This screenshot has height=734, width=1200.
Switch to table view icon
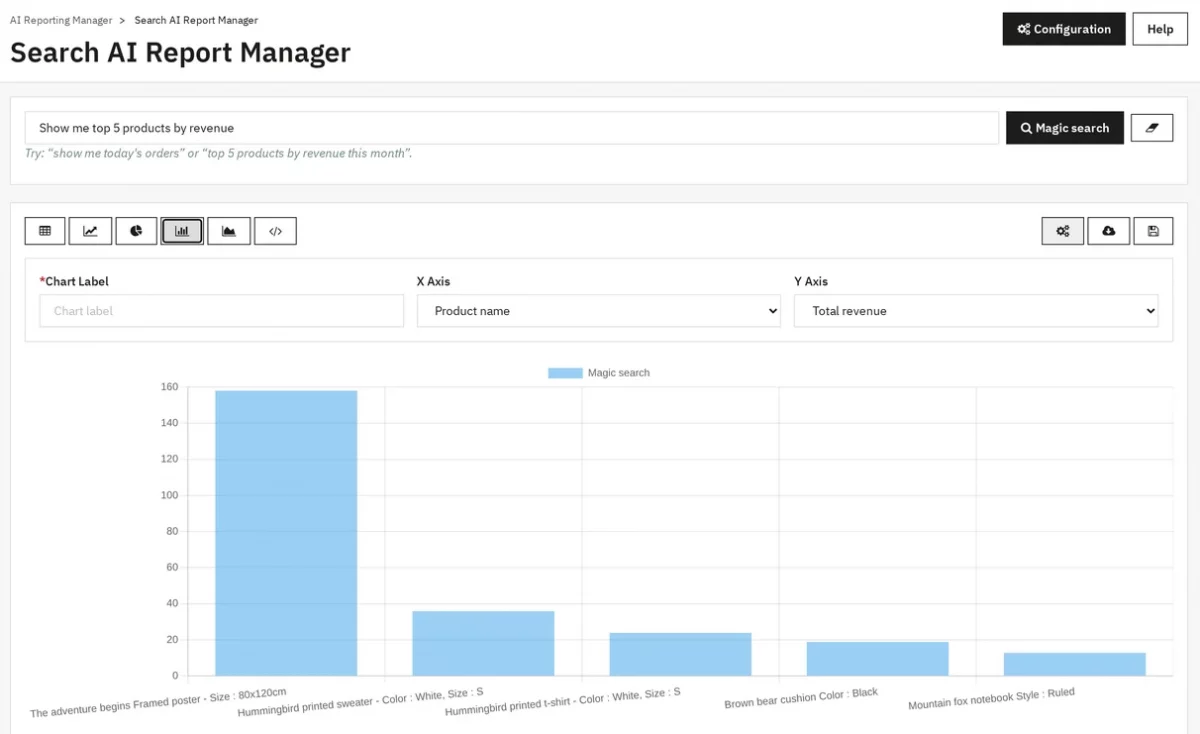(x=45, y=231)
